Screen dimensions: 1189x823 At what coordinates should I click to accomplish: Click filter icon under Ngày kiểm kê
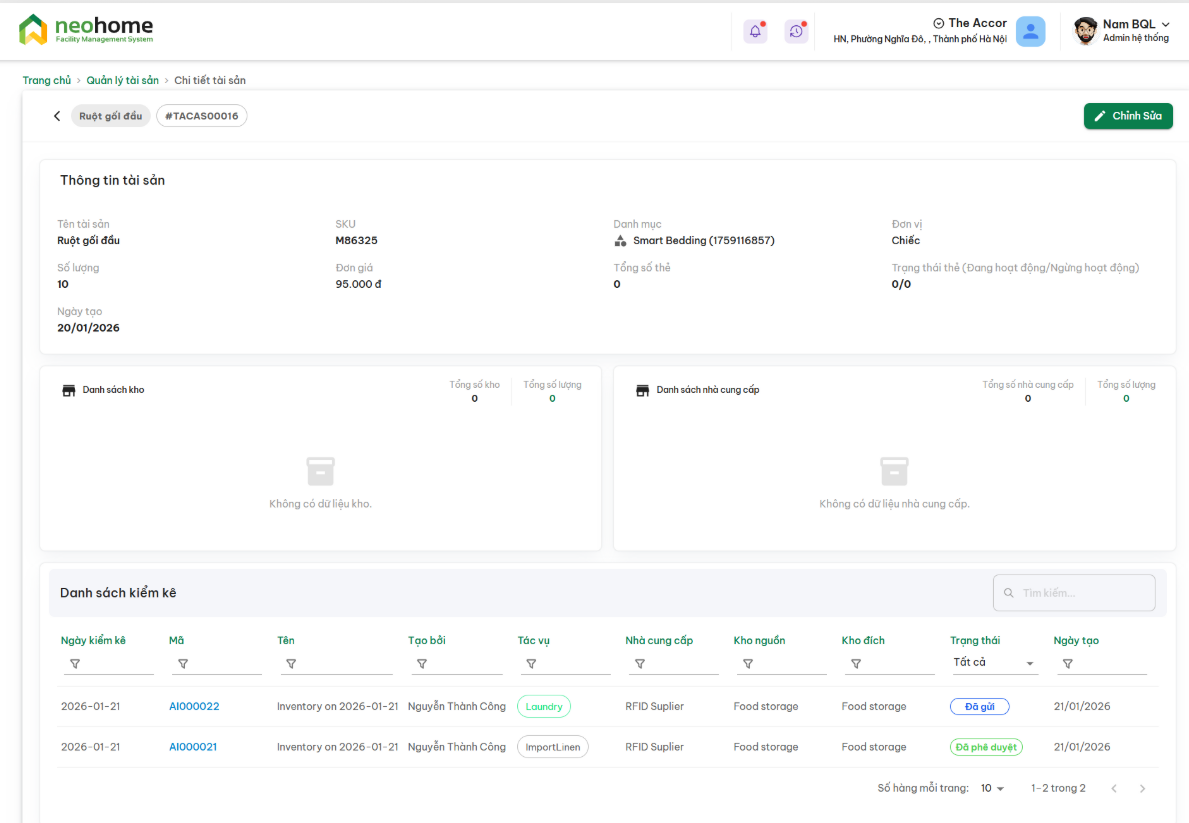click(75, 664)
